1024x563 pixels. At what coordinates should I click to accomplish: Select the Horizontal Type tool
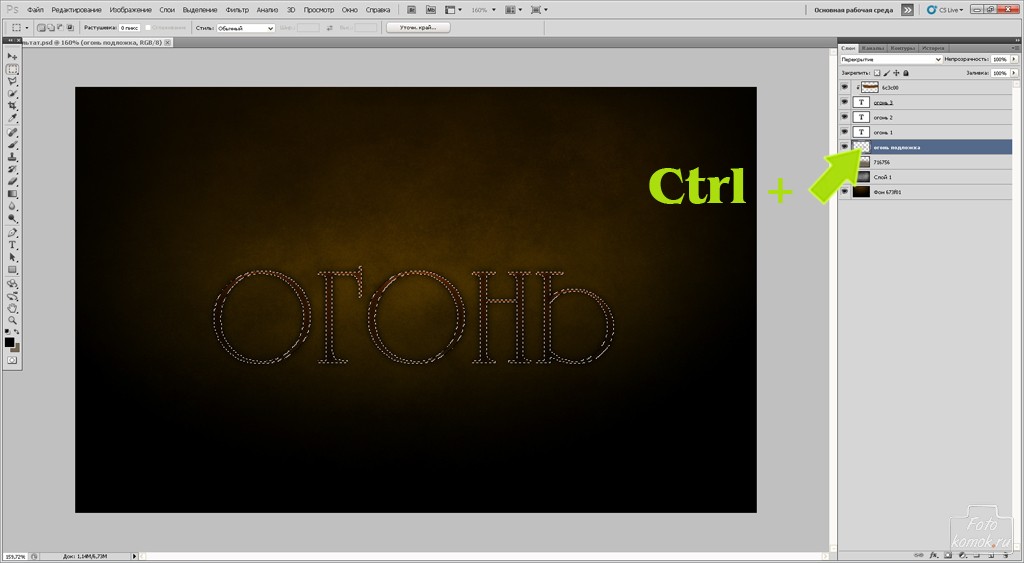tap(12, 246)
